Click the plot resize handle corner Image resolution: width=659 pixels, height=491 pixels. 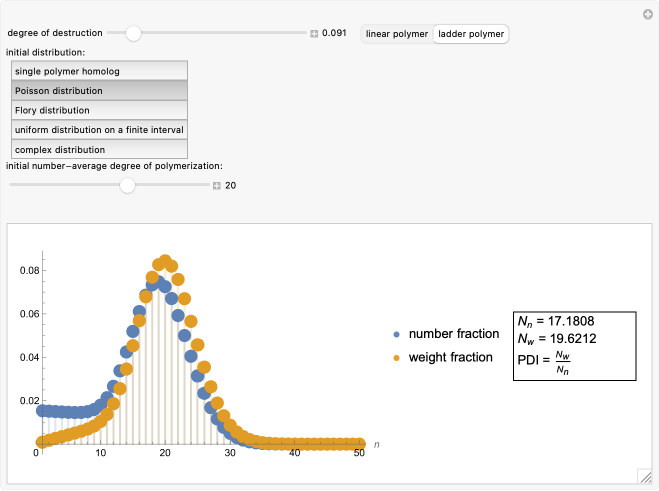point(645,475)
